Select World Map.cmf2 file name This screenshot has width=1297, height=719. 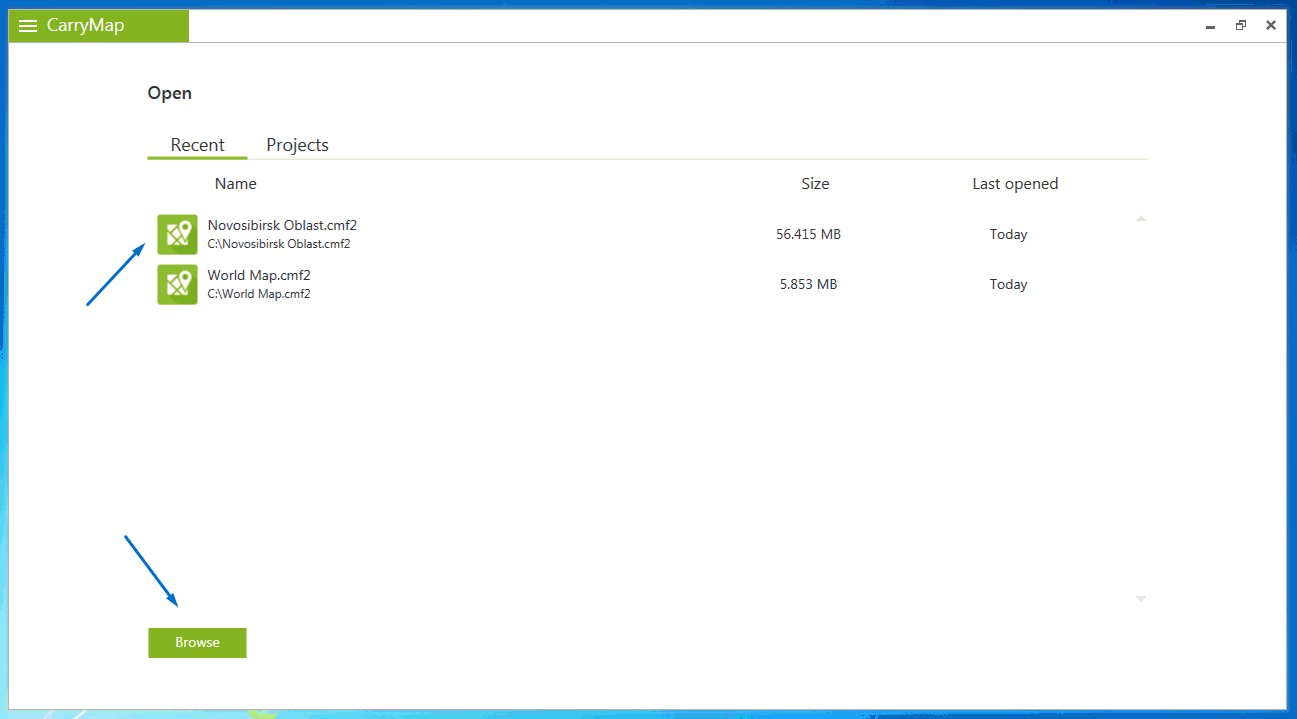click(x=259, y=275)
